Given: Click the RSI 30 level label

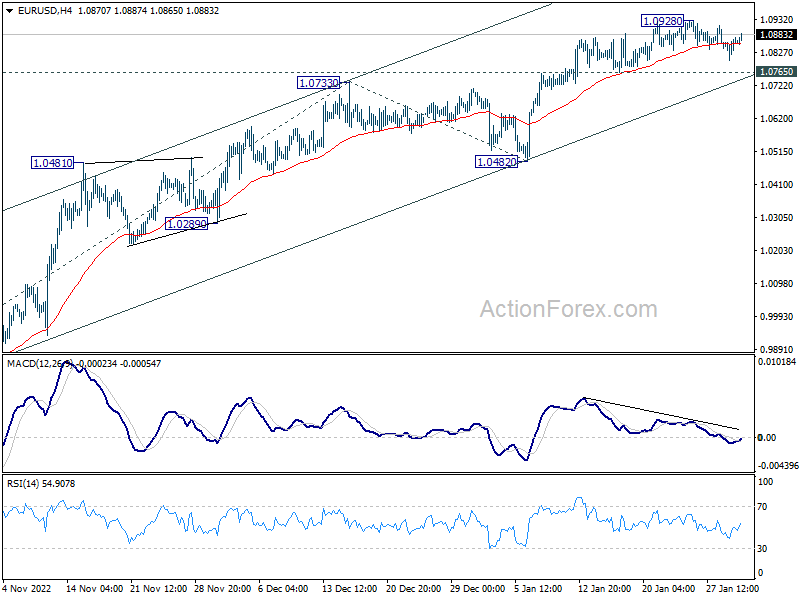Looking at the screenshot, I should pyautogui.click(x=762, y=548).
